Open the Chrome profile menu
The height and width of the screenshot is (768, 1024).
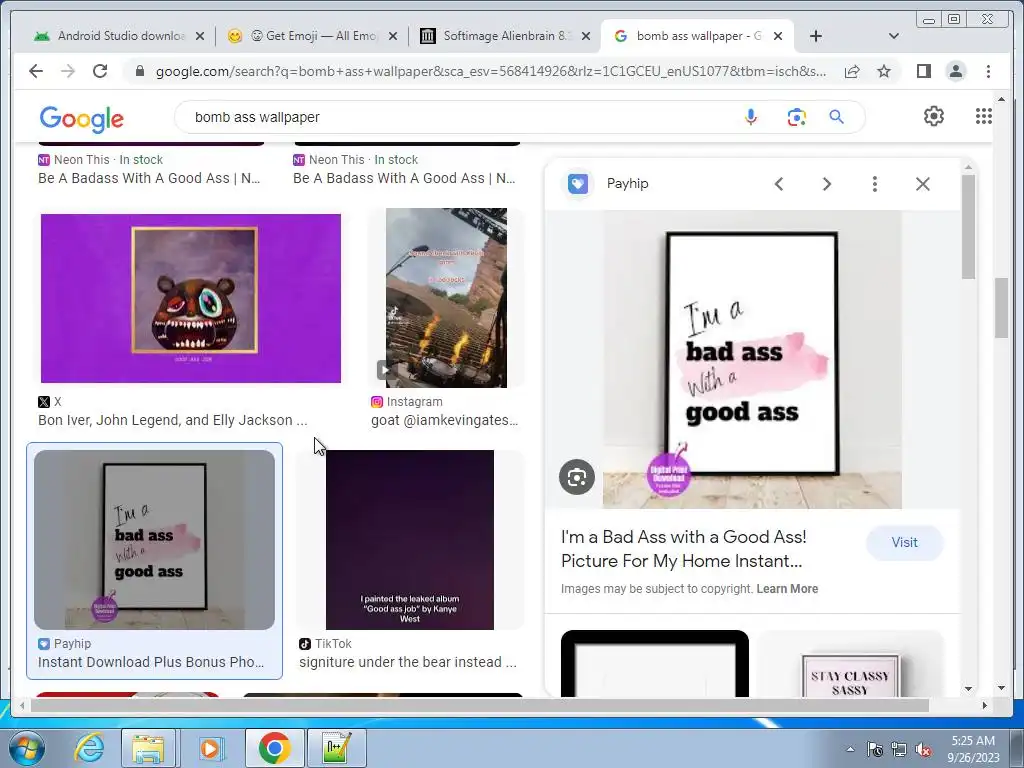955,71
